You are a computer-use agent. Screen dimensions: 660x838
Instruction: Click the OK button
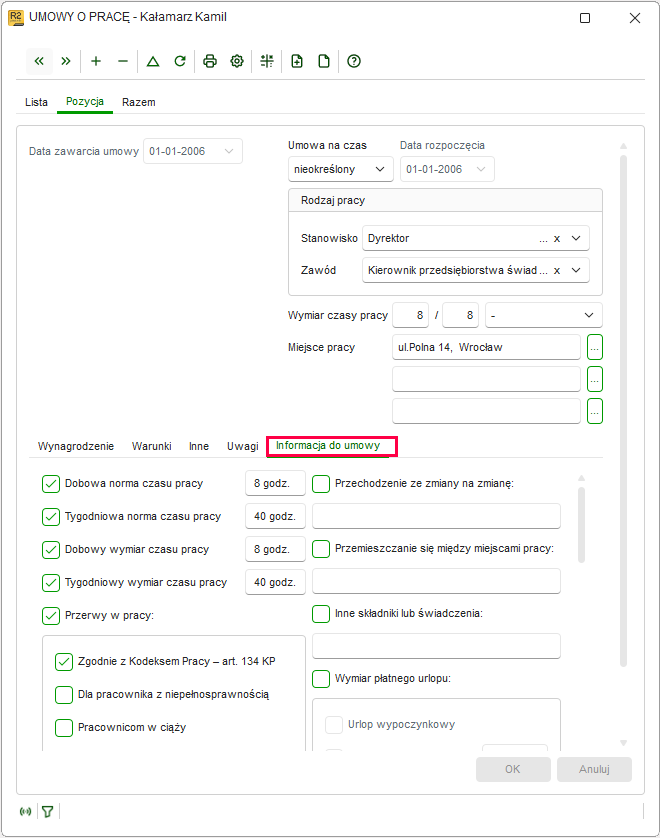click(513, 770)
